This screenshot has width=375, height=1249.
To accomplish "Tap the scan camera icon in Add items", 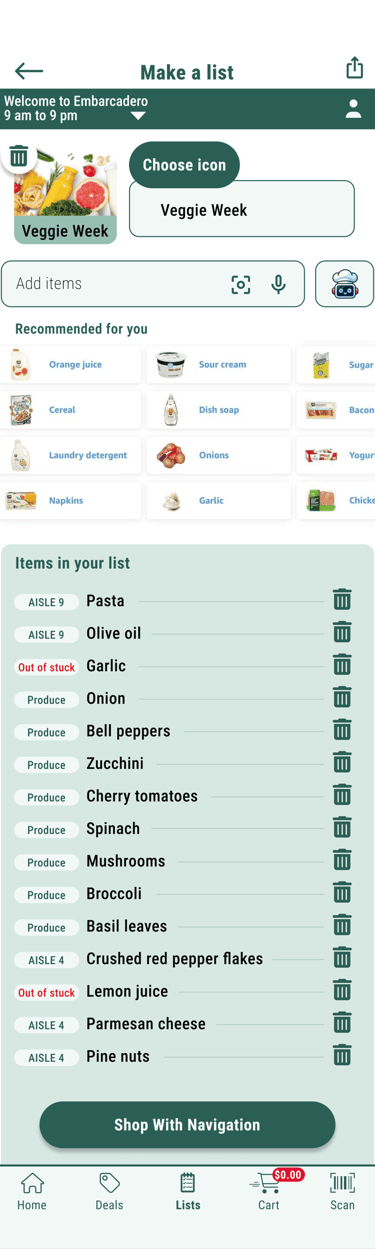I will [241, 284].
